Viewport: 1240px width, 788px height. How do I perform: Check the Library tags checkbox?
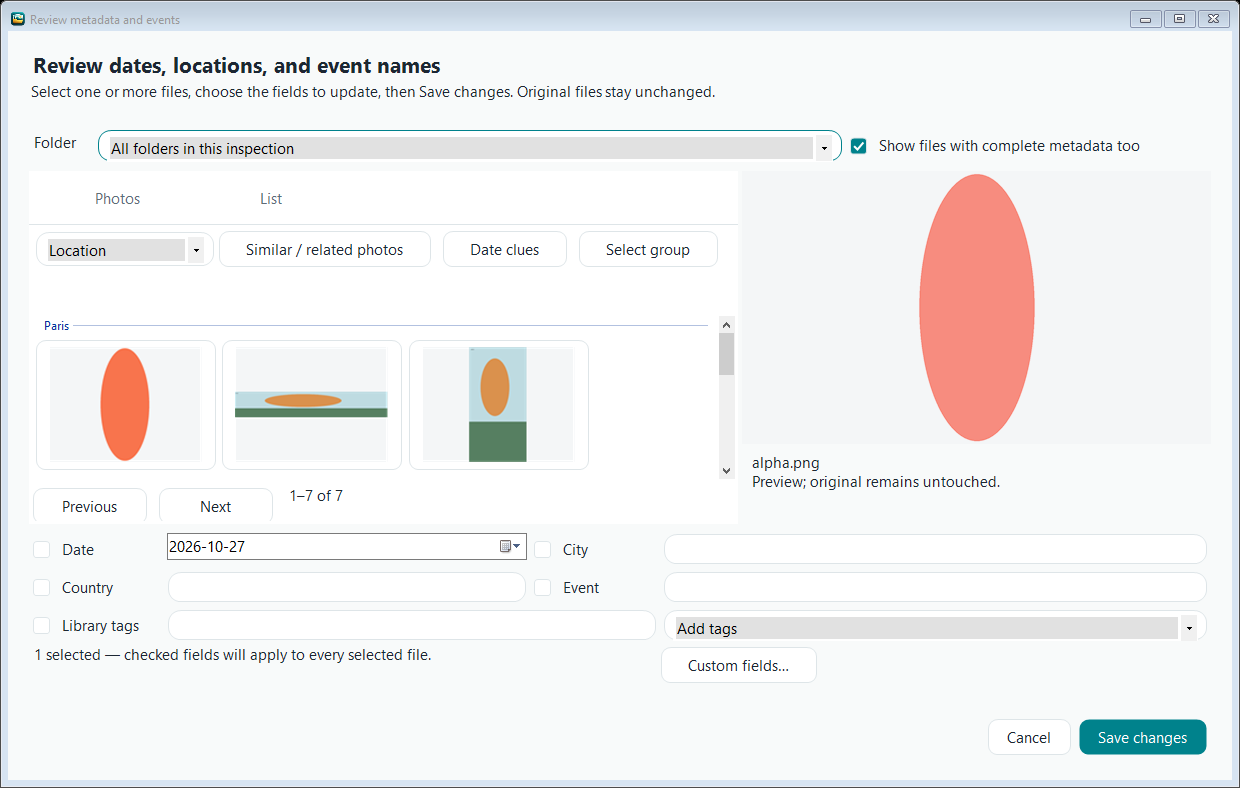(x=41, y=626)
